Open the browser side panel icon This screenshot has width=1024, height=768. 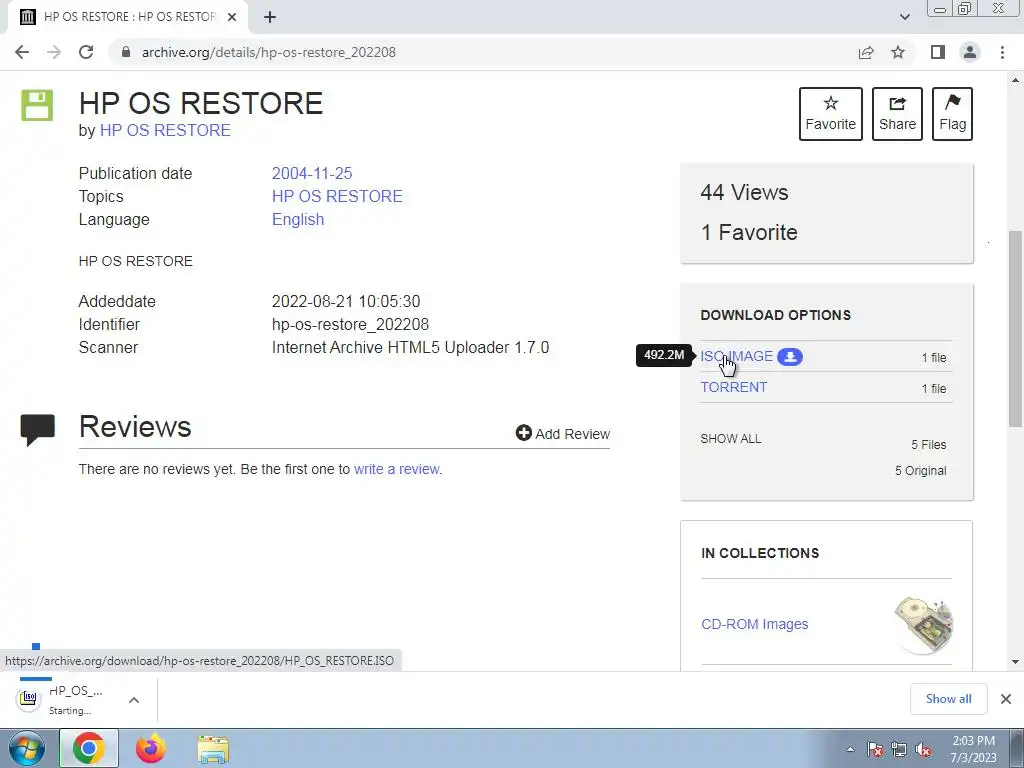938,52
